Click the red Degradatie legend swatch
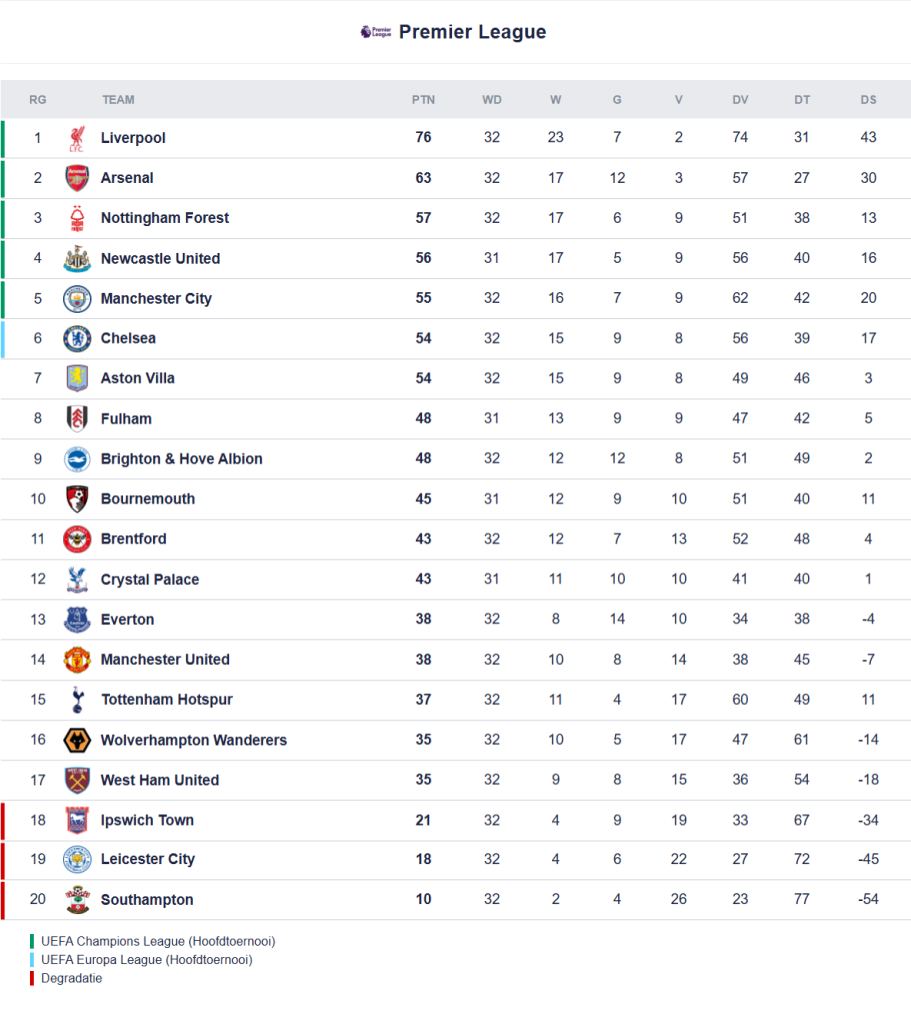Image resolution: width=911 pixels, height=1024 pixels. (x=33, y=978)
